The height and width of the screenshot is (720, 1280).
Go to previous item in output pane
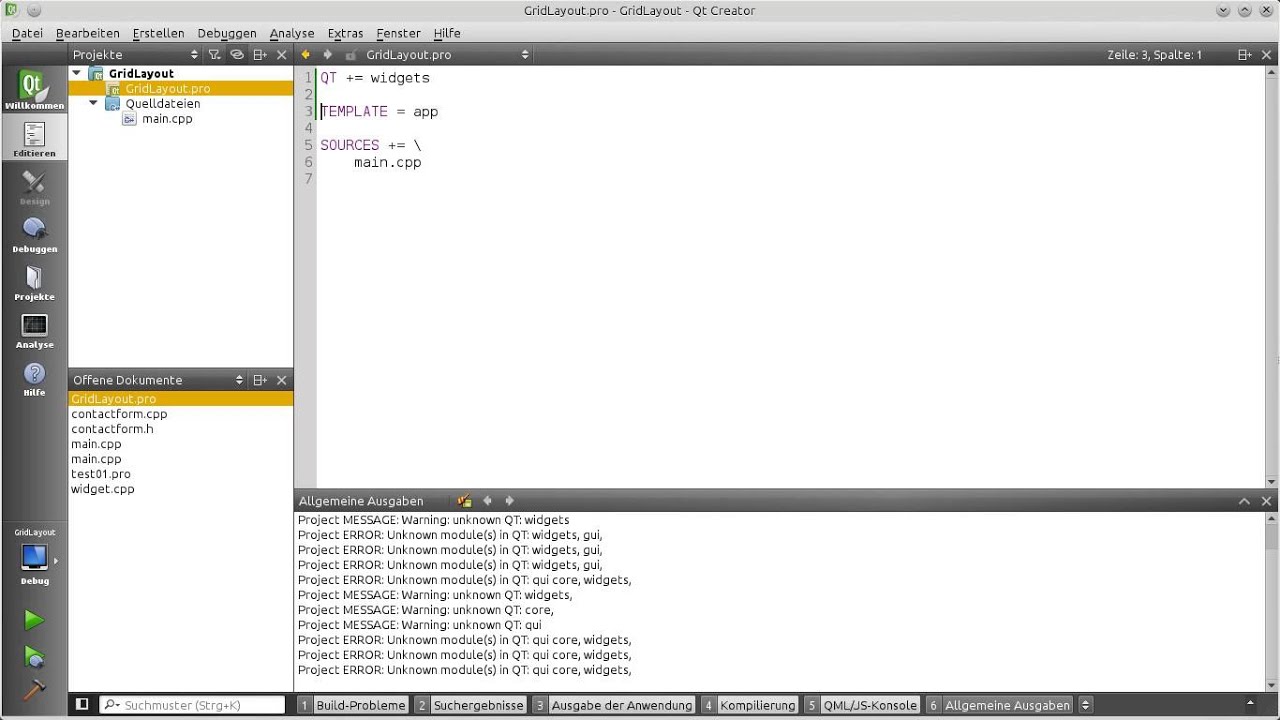[488, 501]
